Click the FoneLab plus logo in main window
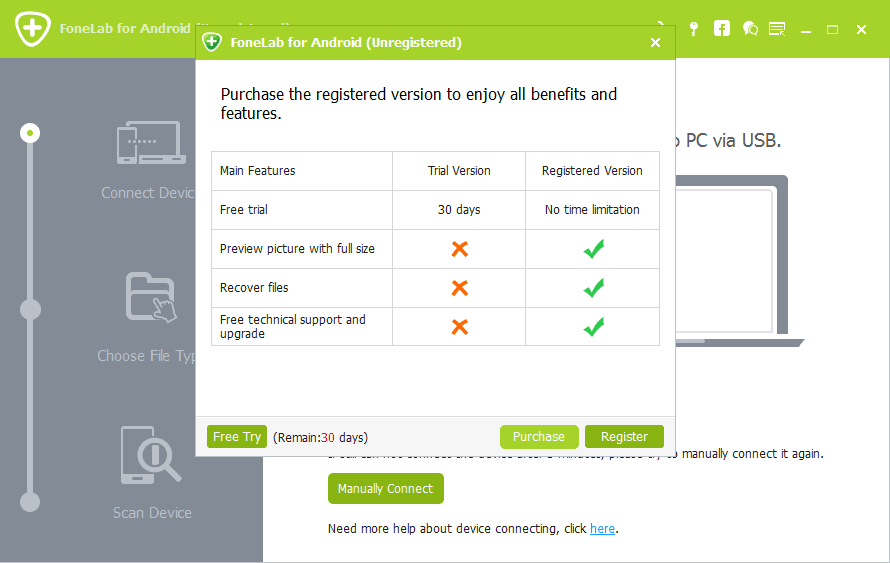This screenshot has height=563, width=890. [x=33, y=29]
